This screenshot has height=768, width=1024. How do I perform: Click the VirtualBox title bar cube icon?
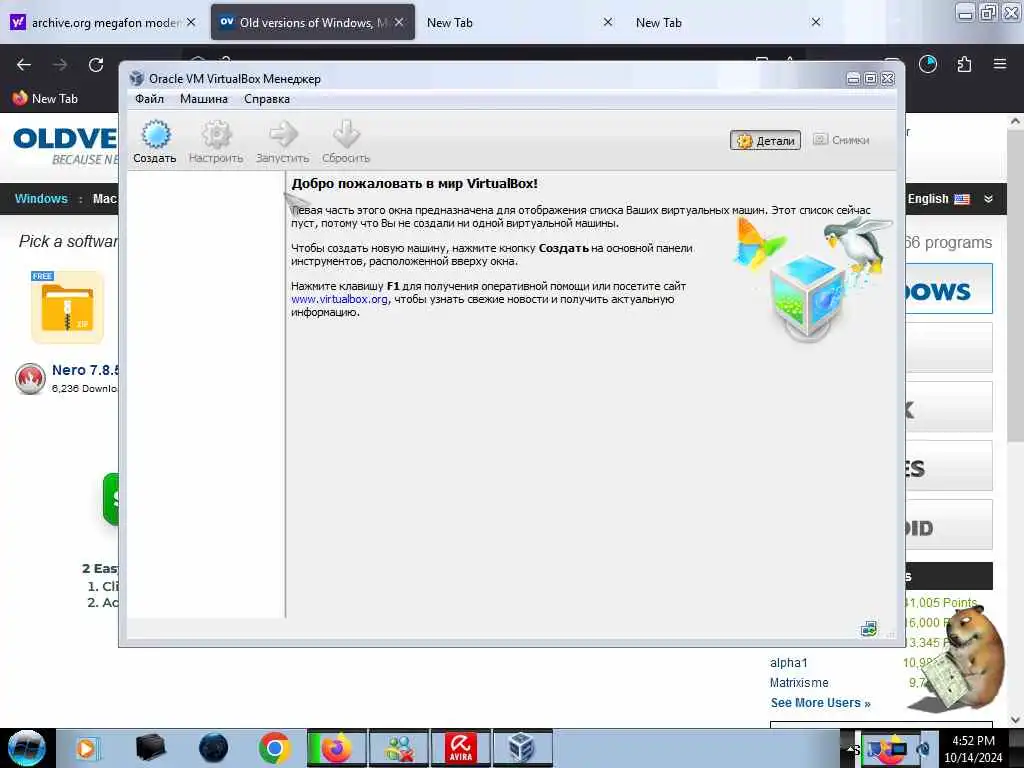coord(136,78)
